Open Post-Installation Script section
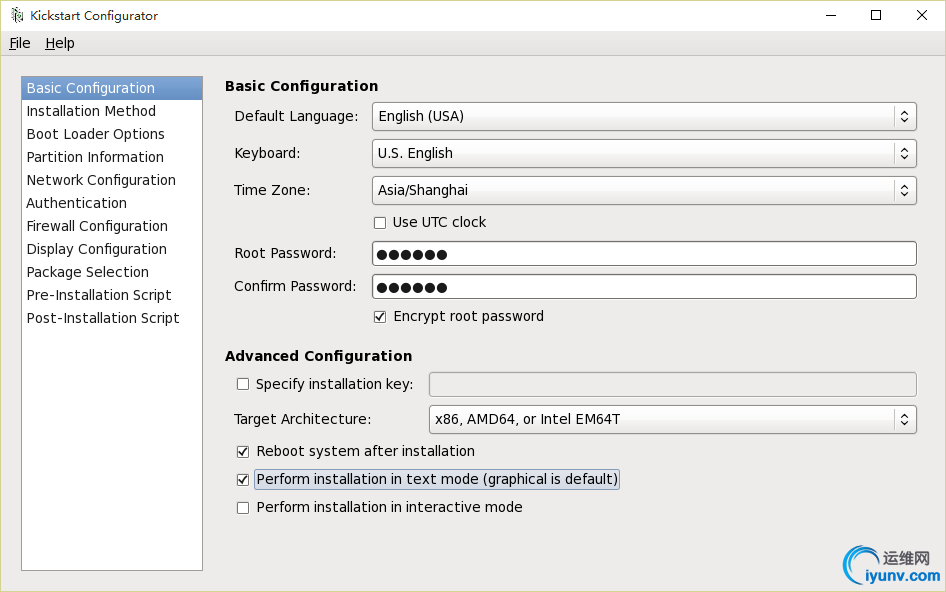The image size is (946, 592). pos(112,317)
